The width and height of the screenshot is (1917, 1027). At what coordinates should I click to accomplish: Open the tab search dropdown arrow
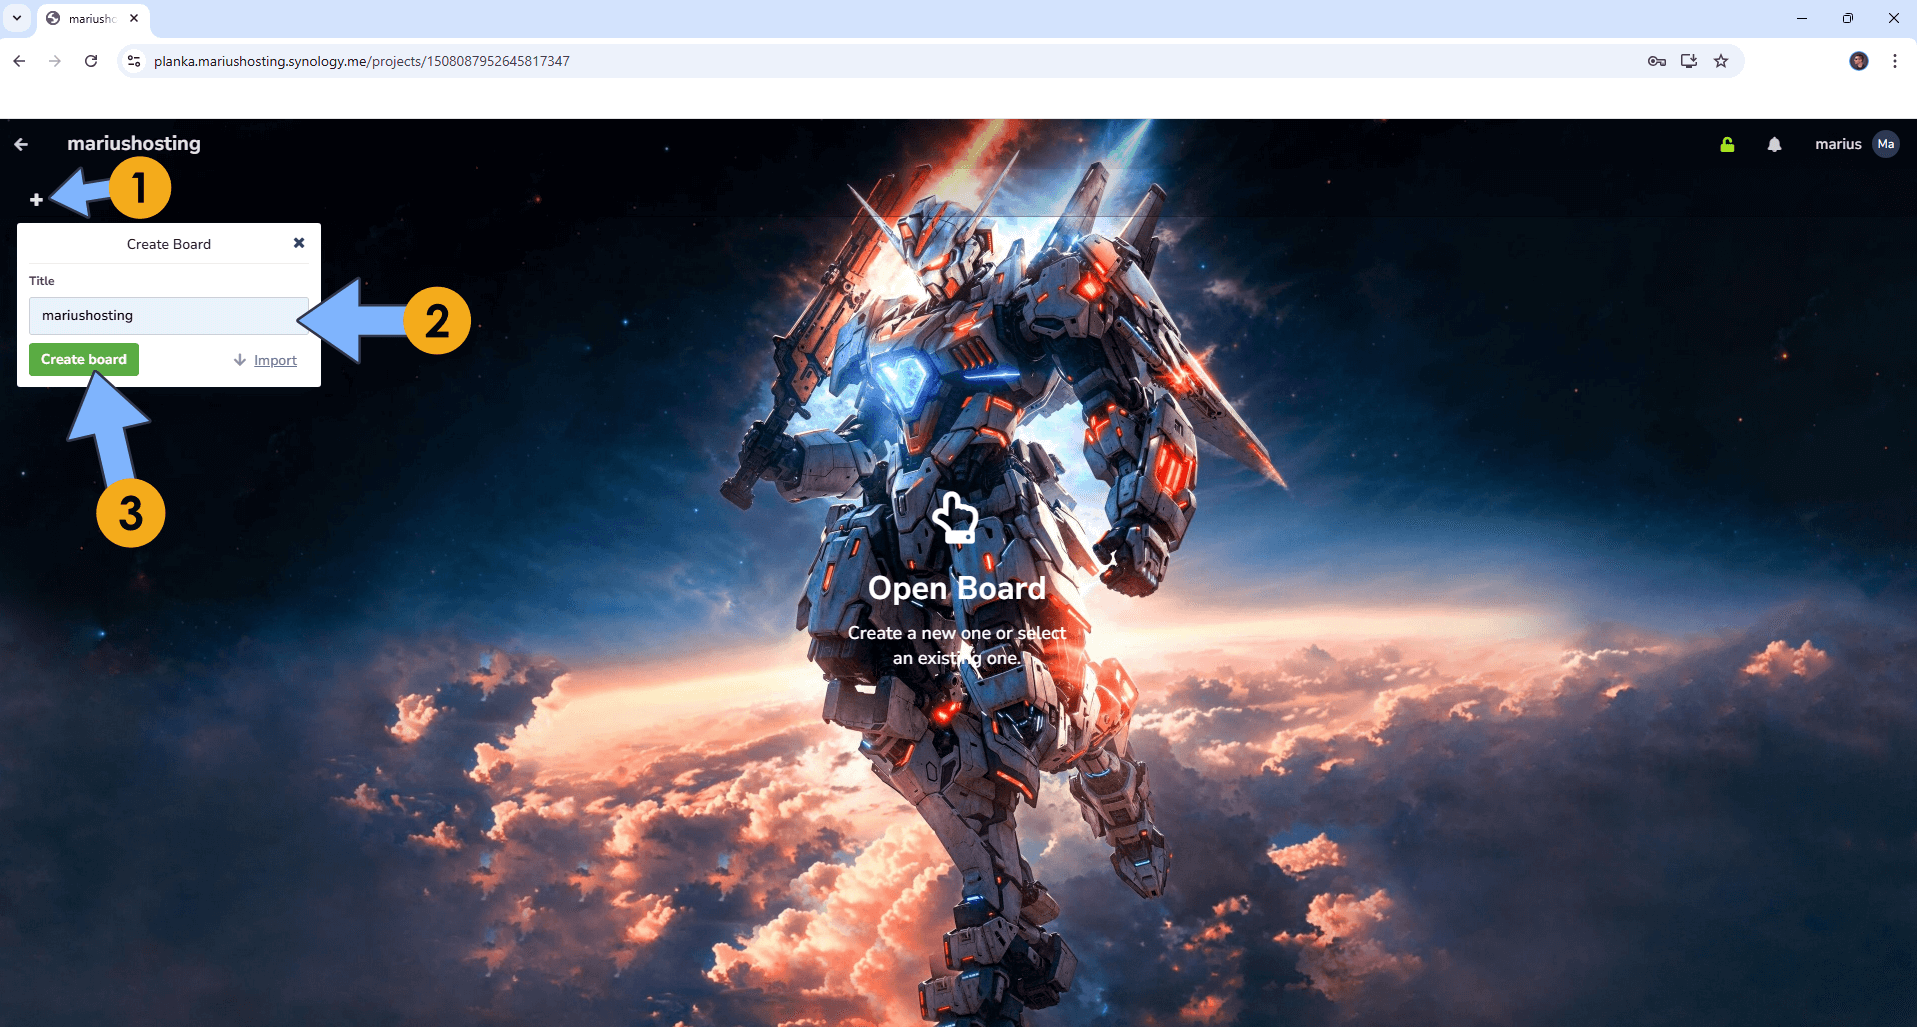pyautogui.click(x=17, y=18)
